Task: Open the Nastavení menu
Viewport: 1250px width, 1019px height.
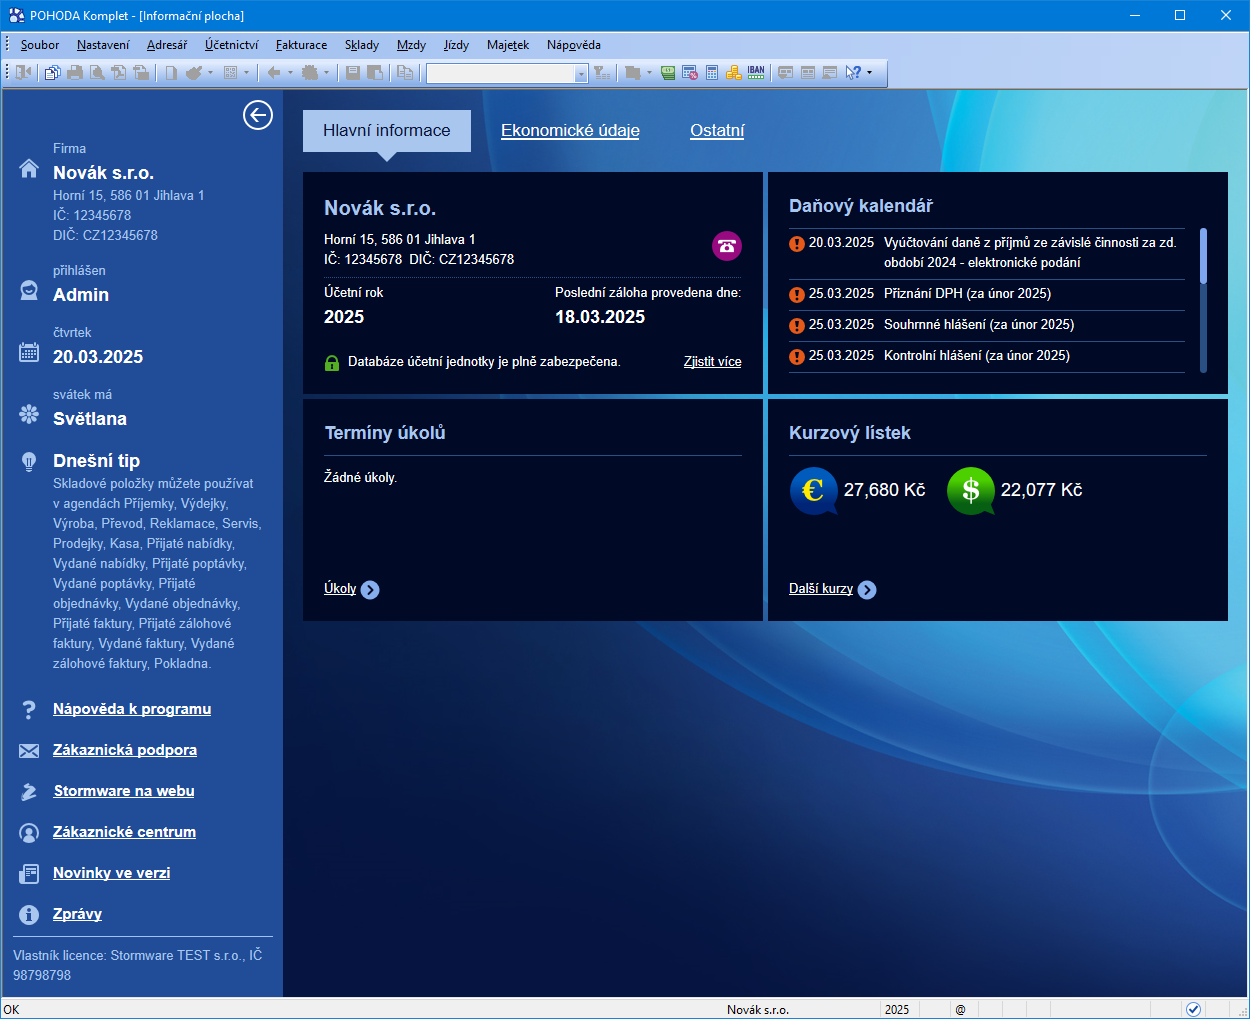Action: (x=103, y=45)
